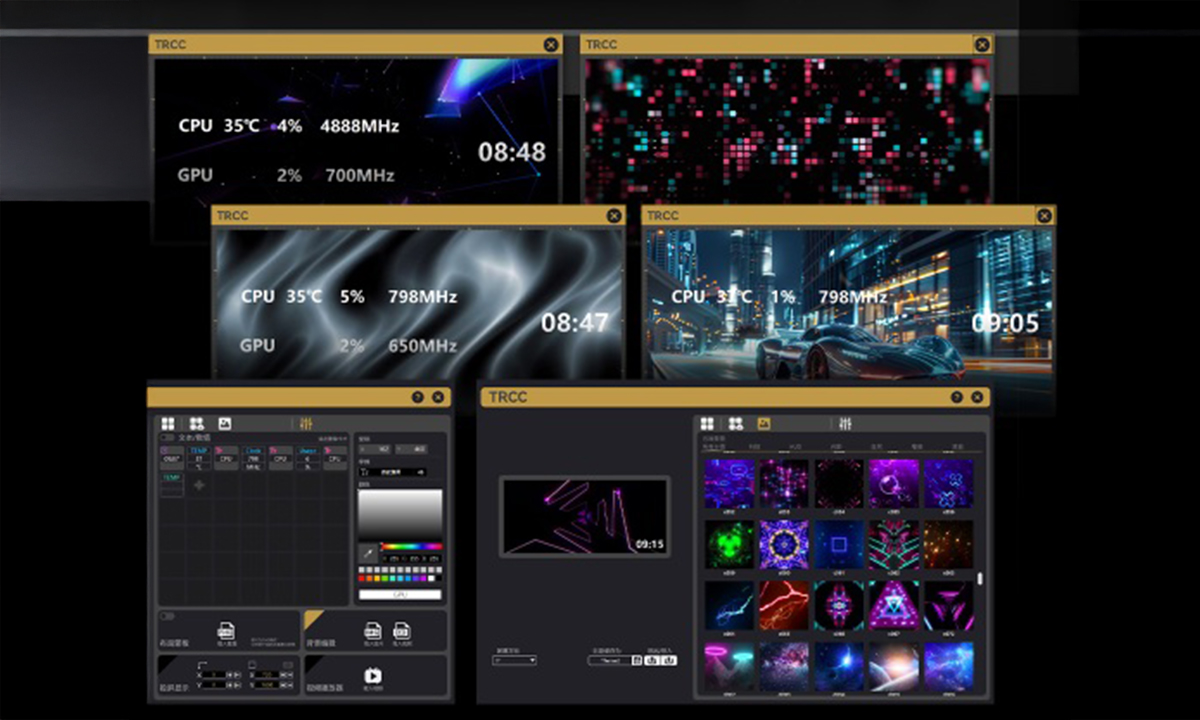Toggle the switch above the element grid
1200x720 pixels.
(x=167, y=438)
